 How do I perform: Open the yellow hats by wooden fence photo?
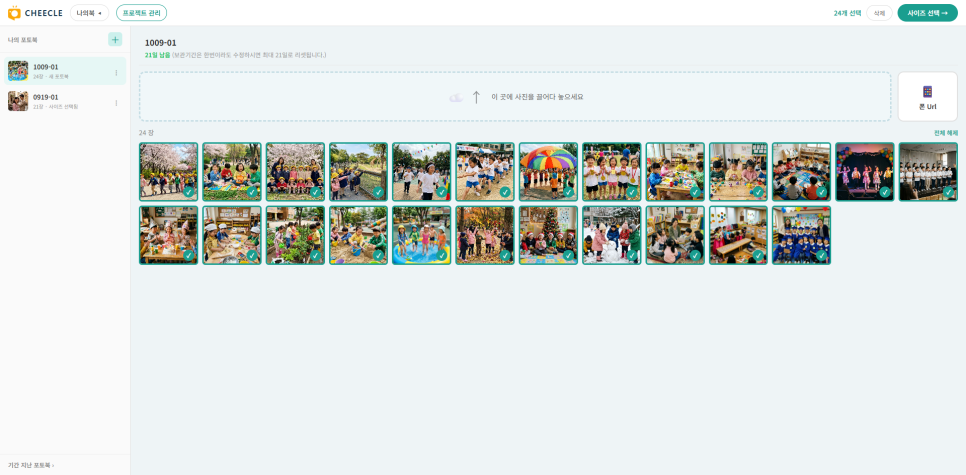[359, 172]
